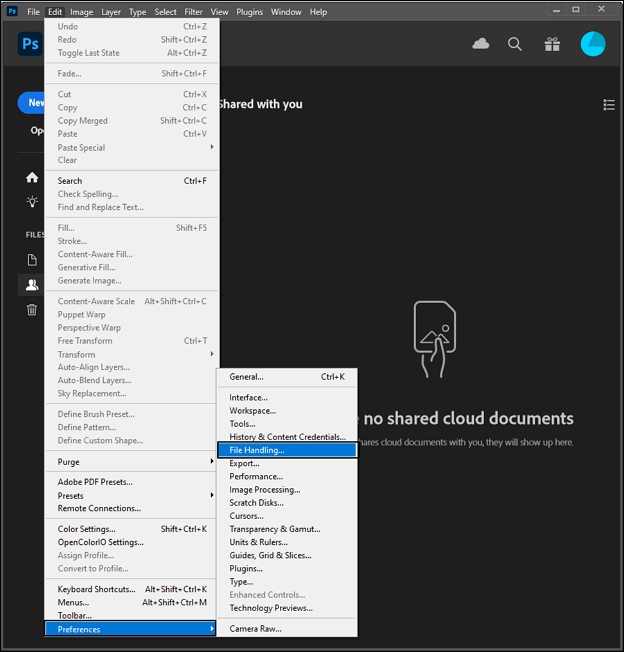Open Tools preferences
The image size is (624, 652).
click(x=287, y=424)
